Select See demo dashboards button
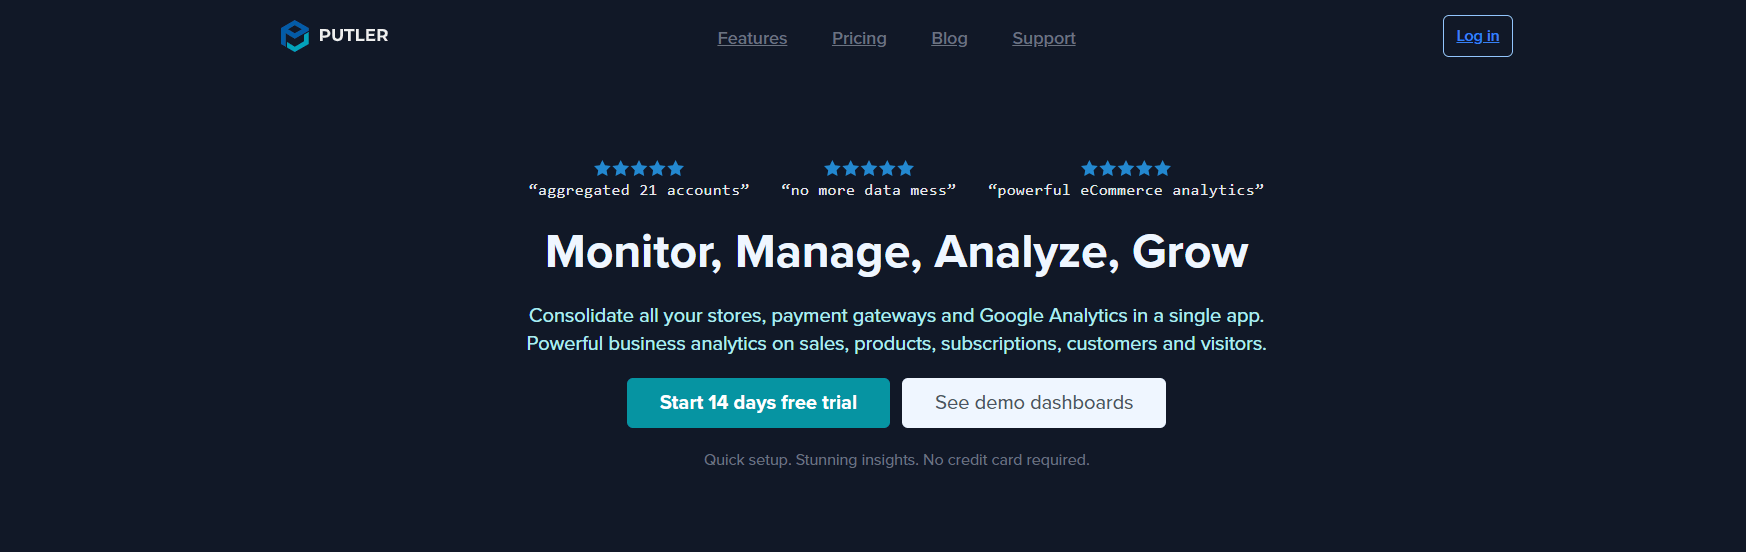The image size is (1746, 552). click(1034, 403)
